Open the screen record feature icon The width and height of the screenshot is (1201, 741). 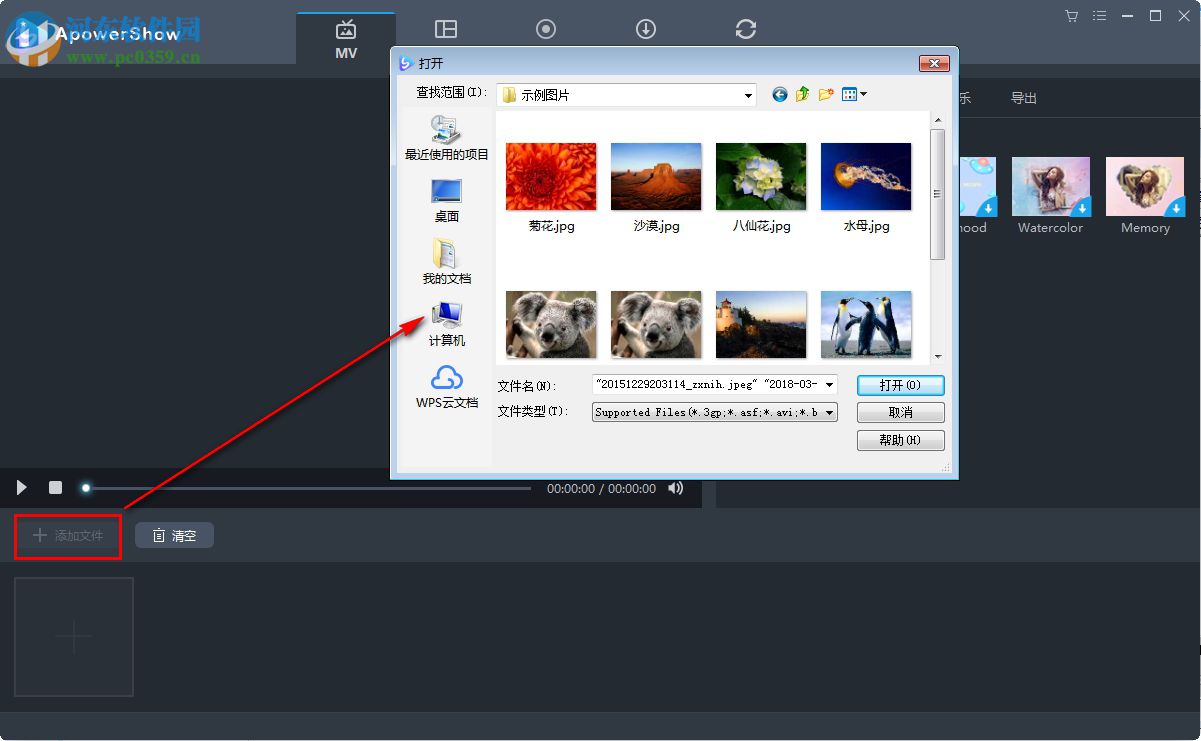pos(545,29)
